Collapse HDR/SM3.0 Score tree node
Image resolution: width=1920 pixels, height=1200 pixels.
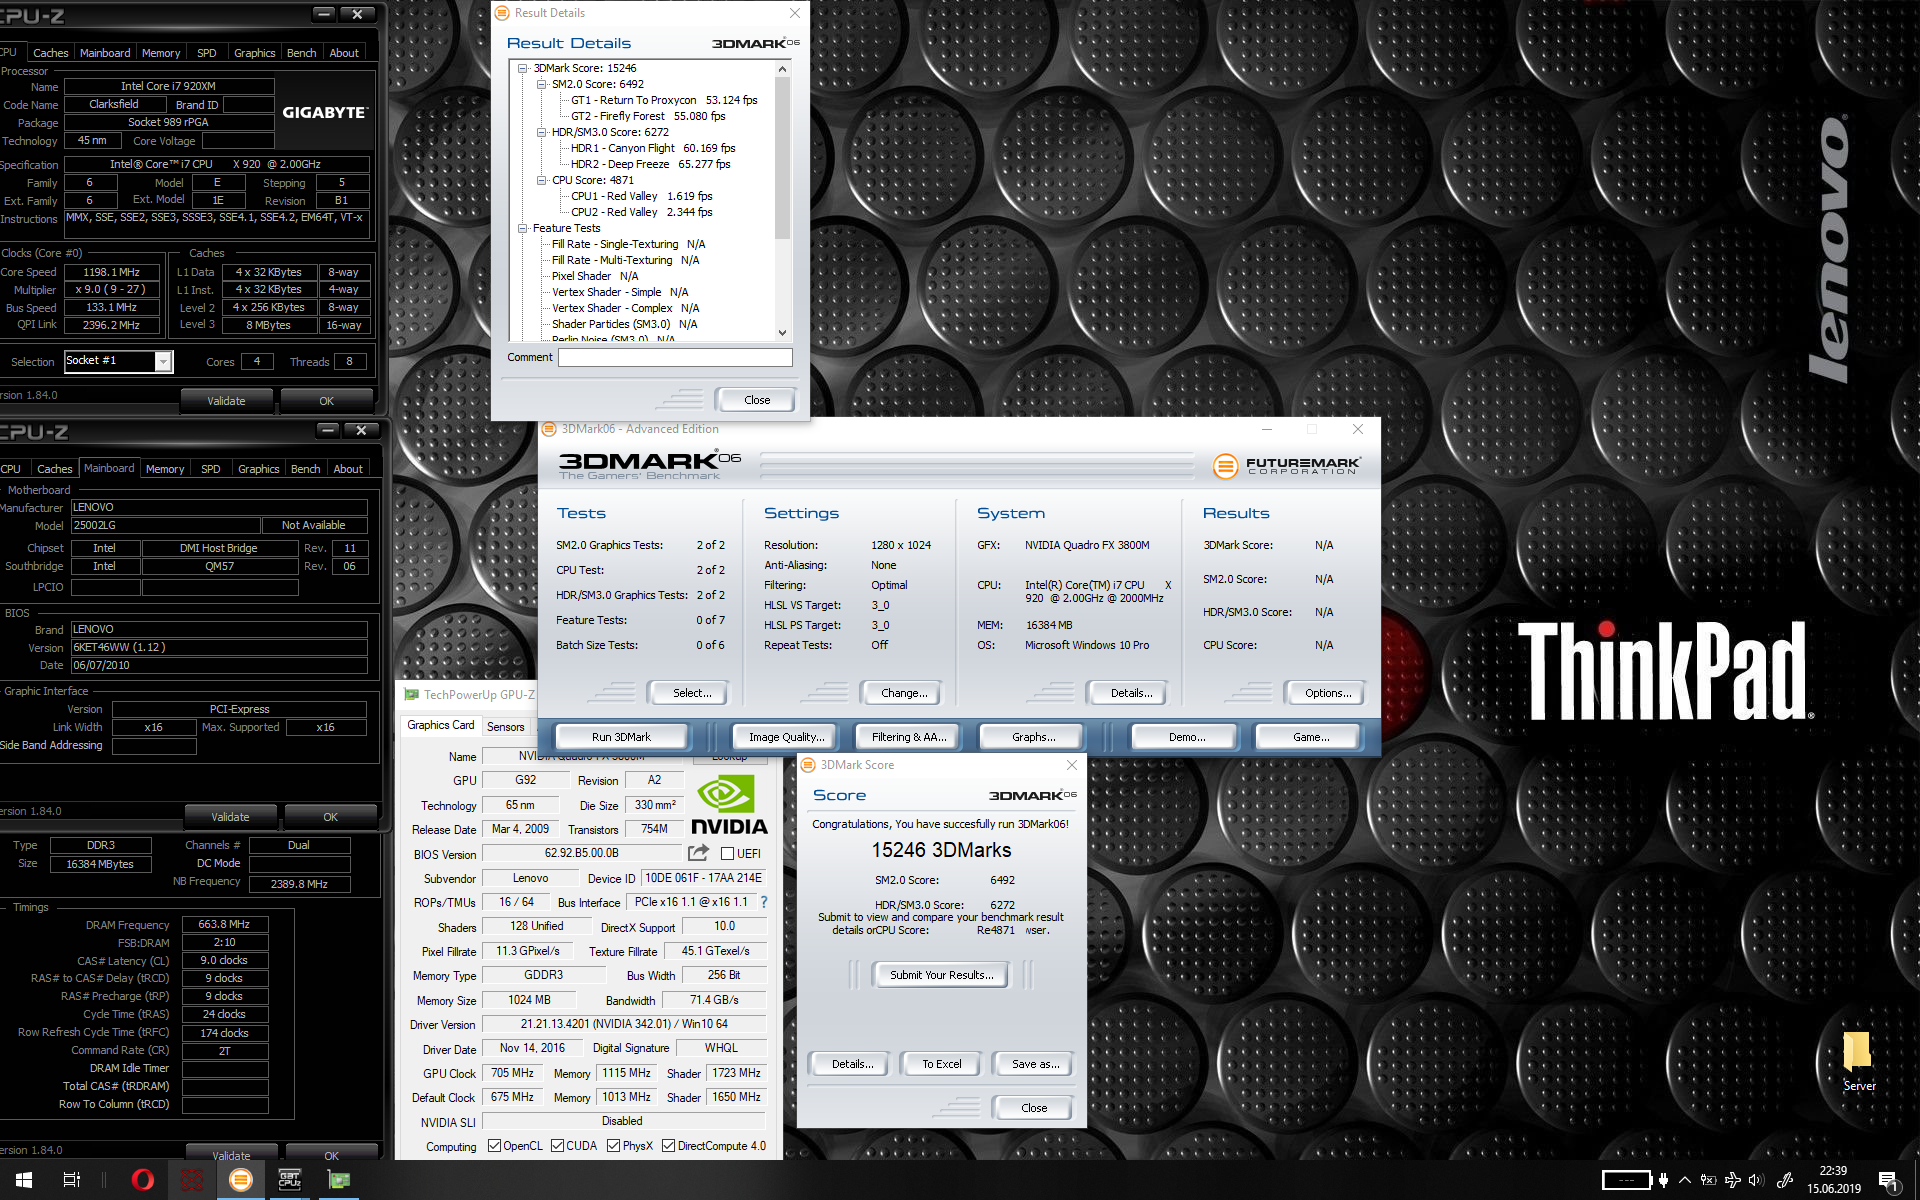point(542,132)
